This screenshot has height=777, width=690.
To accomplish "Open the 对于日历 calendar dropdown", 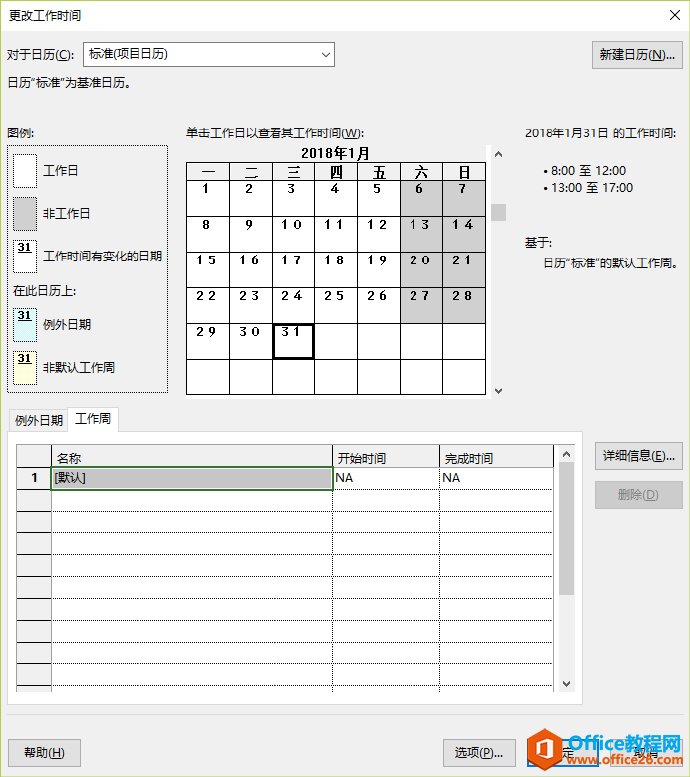I will [209, 54].
